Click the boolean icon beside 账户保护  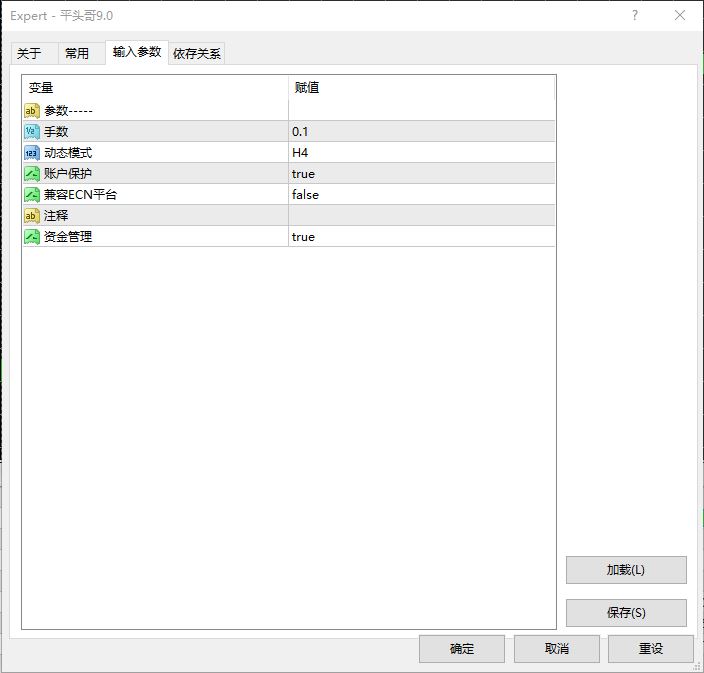click(x=31, y=174)
